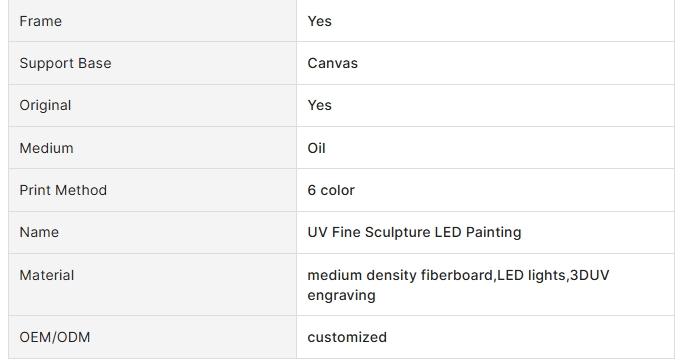This screenshot has width=684, height=364.
Task: Select the 6 color value
Action: [x=331, y=190]
